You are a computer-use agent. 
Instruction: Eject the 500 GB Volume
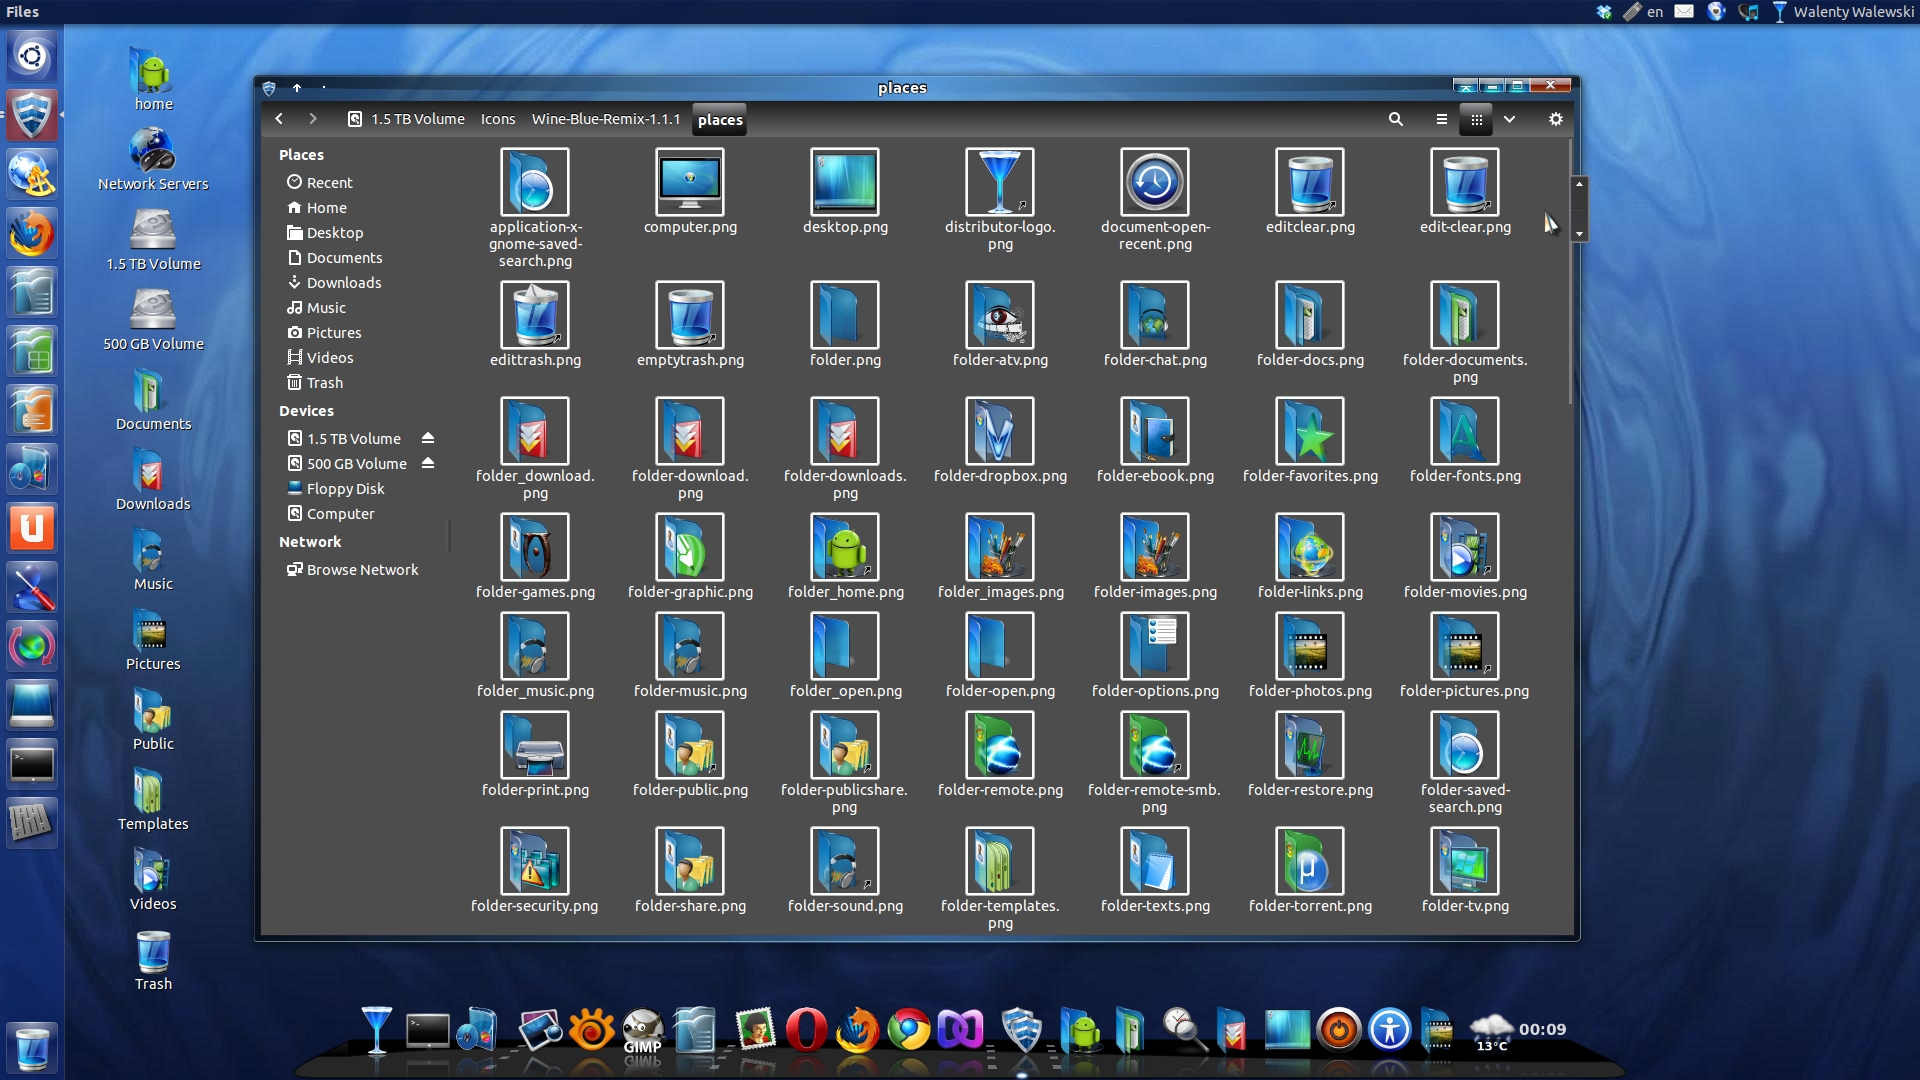(428, 463)
